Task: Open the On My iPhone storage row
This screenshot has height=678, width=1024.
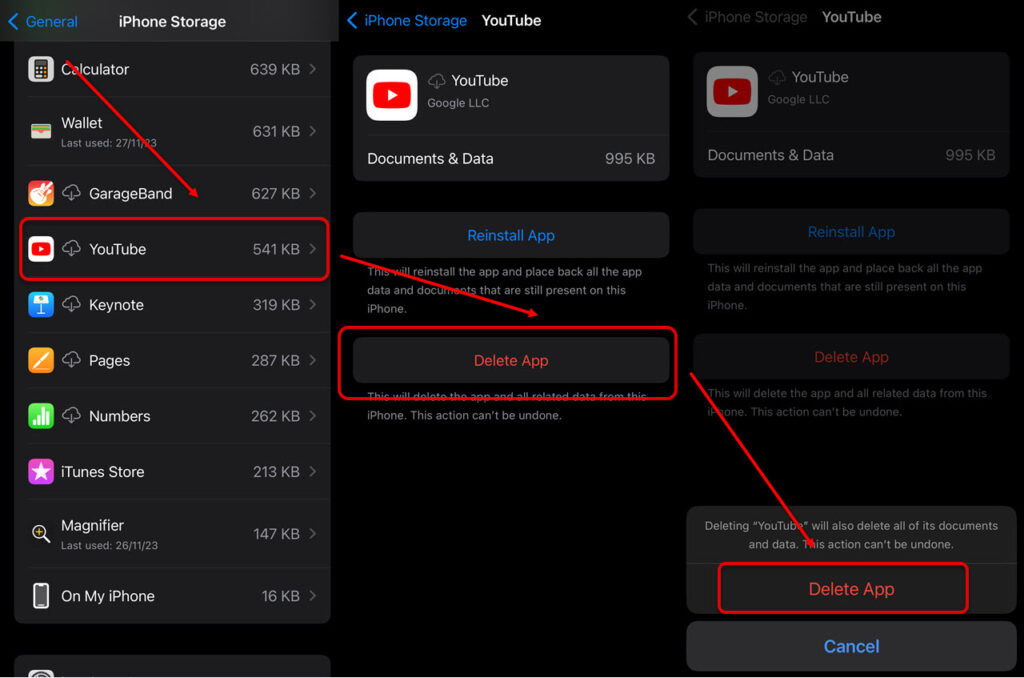Action: pos(172,596)
